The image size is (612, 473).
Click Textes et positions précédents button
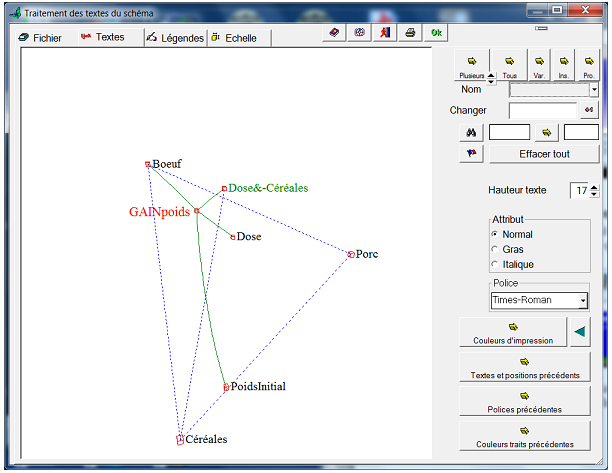click(x=524, y=367)
